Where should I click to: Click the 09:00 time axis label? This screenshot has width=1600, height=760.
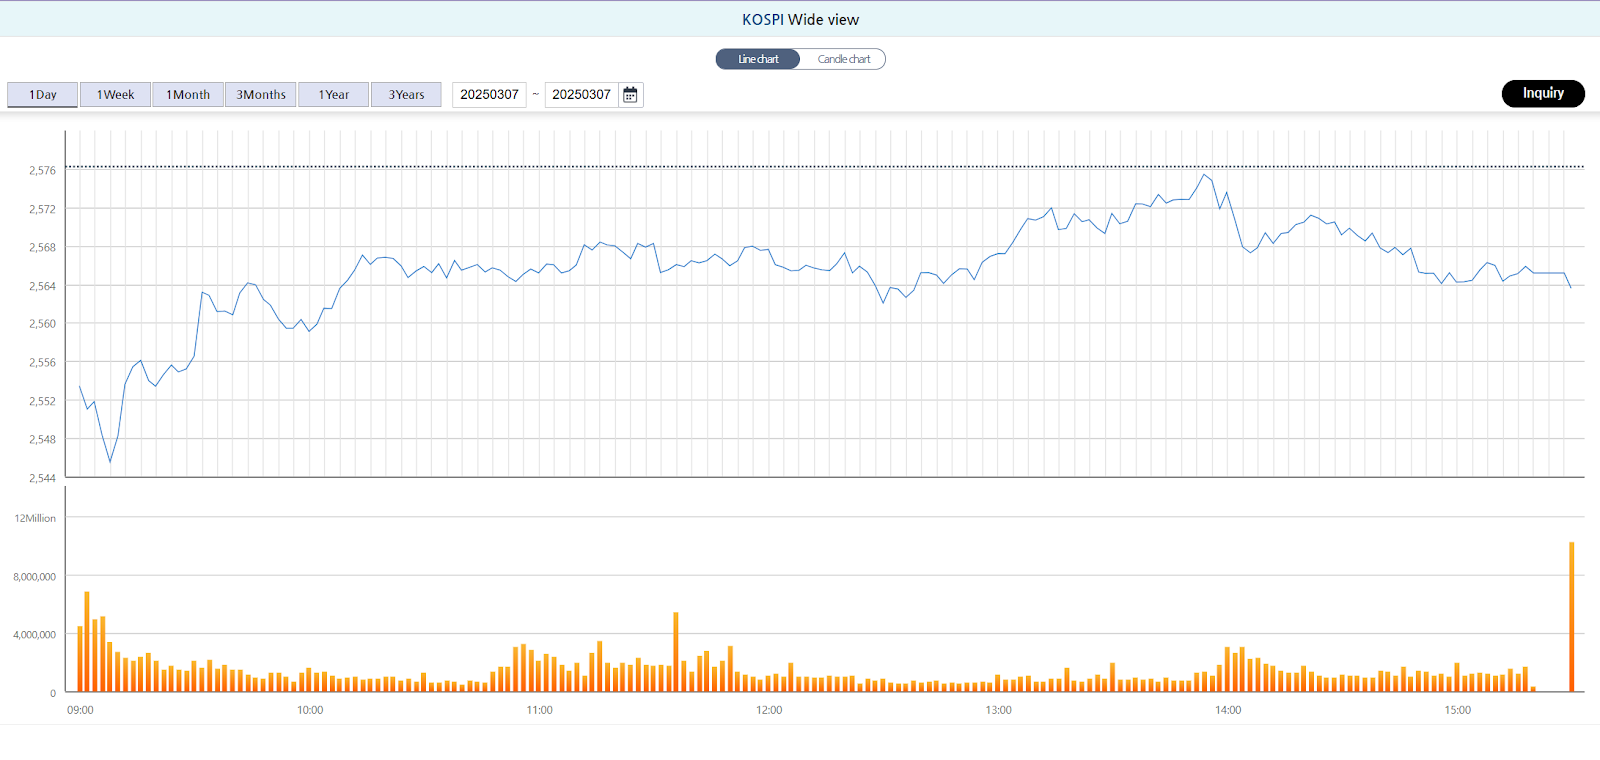[x=80, y=710]
